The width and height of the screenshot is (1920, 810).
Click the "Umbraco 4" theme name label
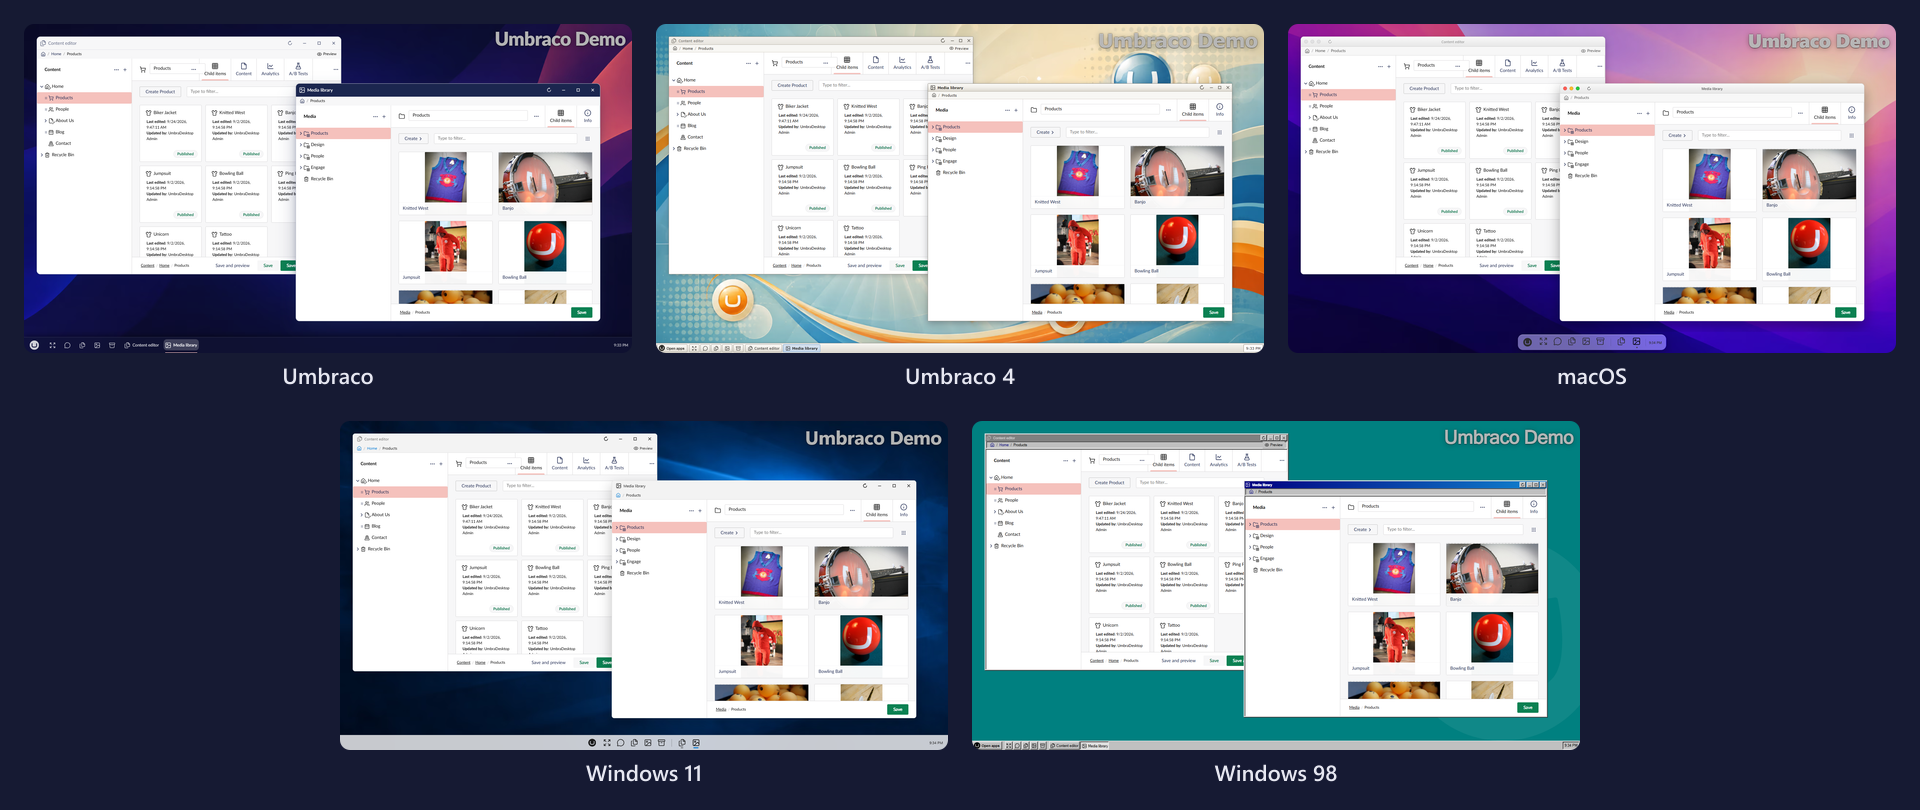[960, 377]
